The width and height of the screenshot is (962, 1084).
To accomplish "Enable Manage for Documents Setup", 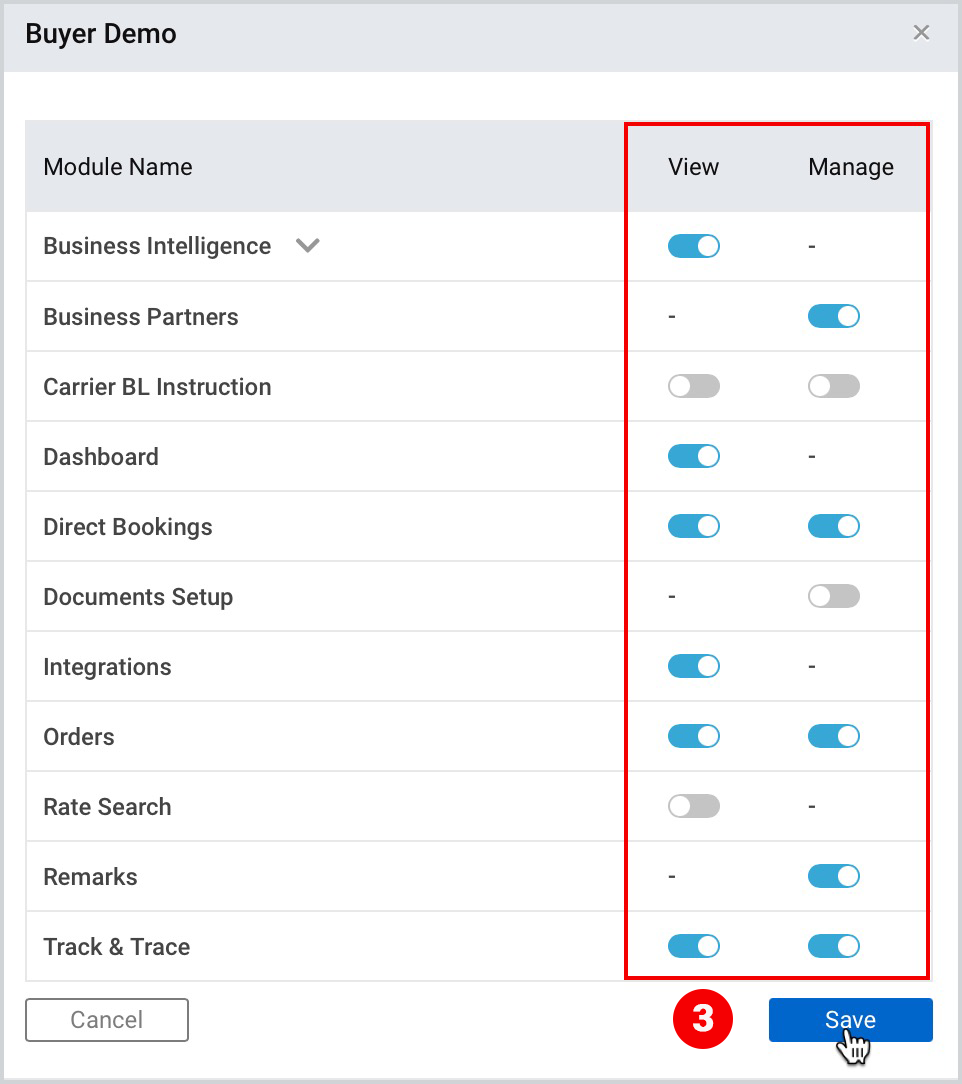I will 833,596.
